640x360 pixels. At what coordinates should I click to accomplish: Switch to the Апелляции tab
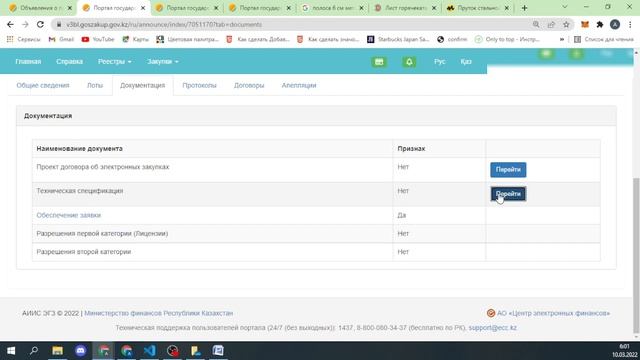click(299, 85)
